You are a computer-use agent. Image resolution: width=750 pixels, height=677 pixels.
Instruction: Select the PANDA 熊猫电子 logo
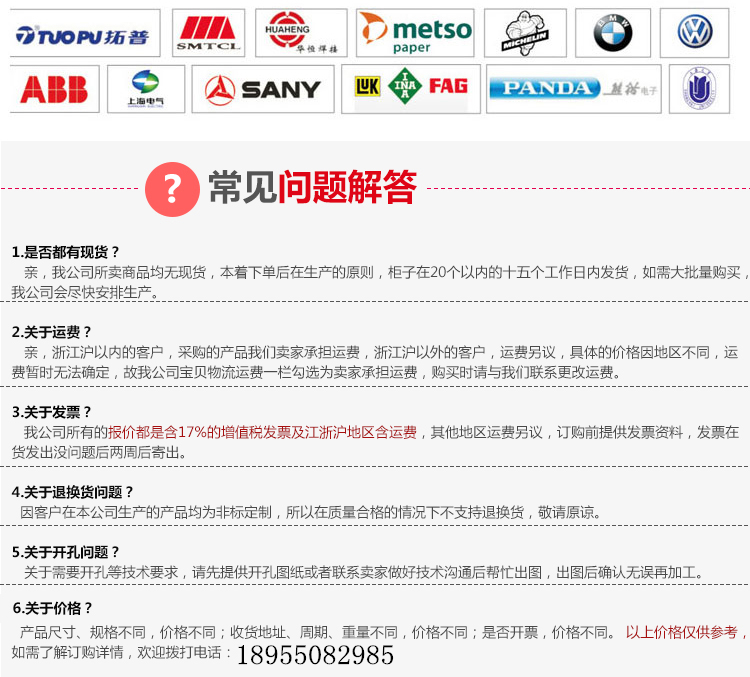click(574, 89)
